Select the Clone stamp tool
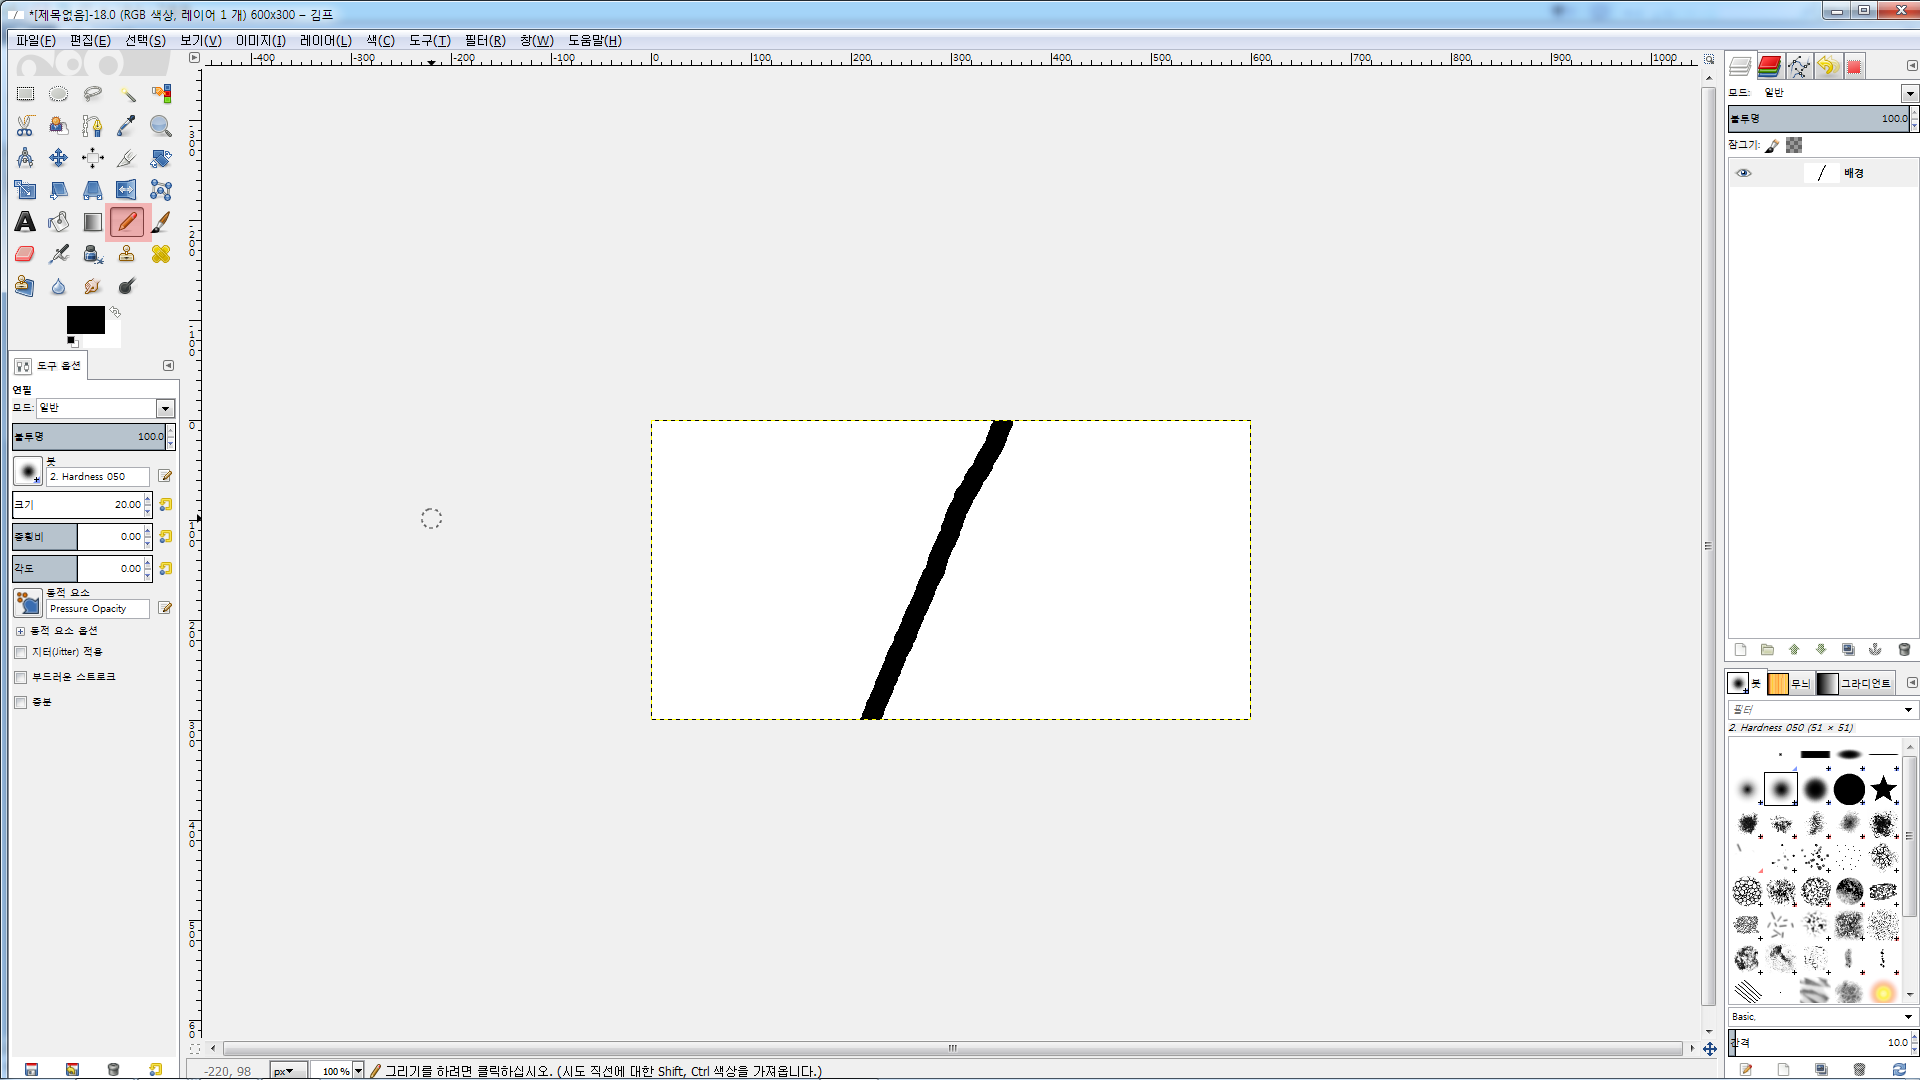This screenshot has width=1920, height=1080. (127, 254)
